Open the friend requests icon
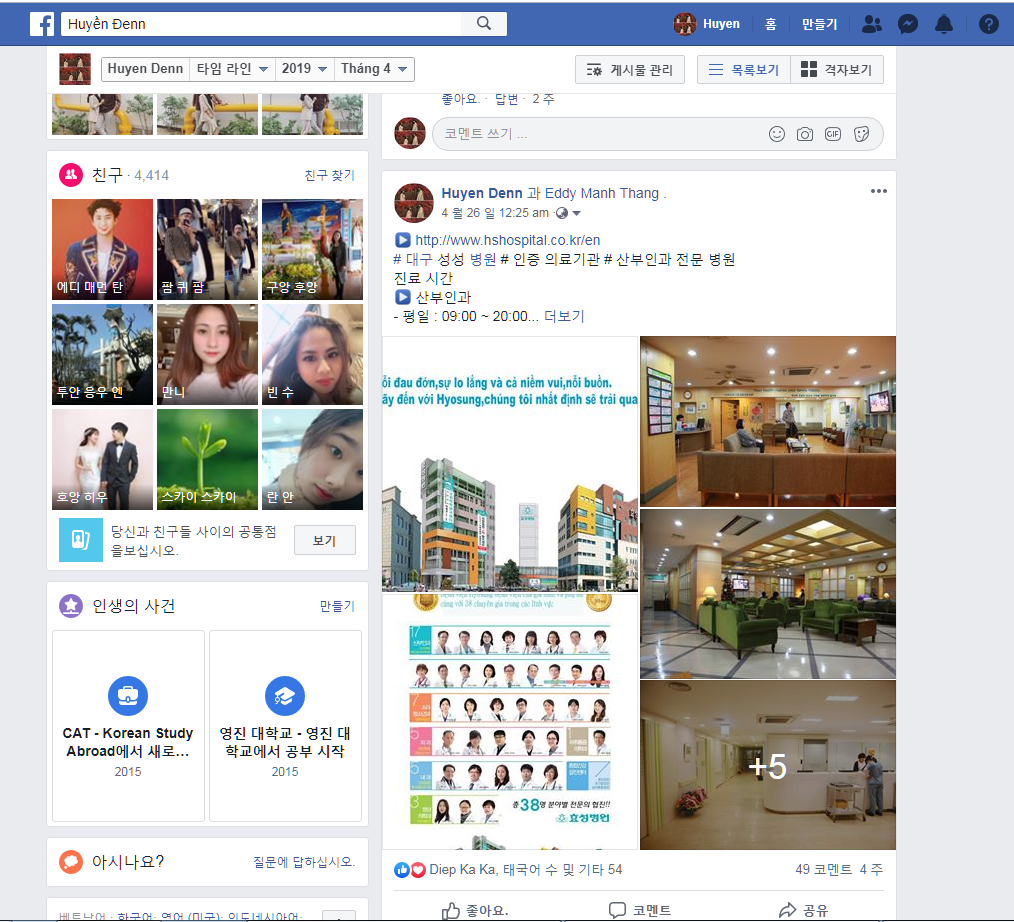 [x=872, y=24]
